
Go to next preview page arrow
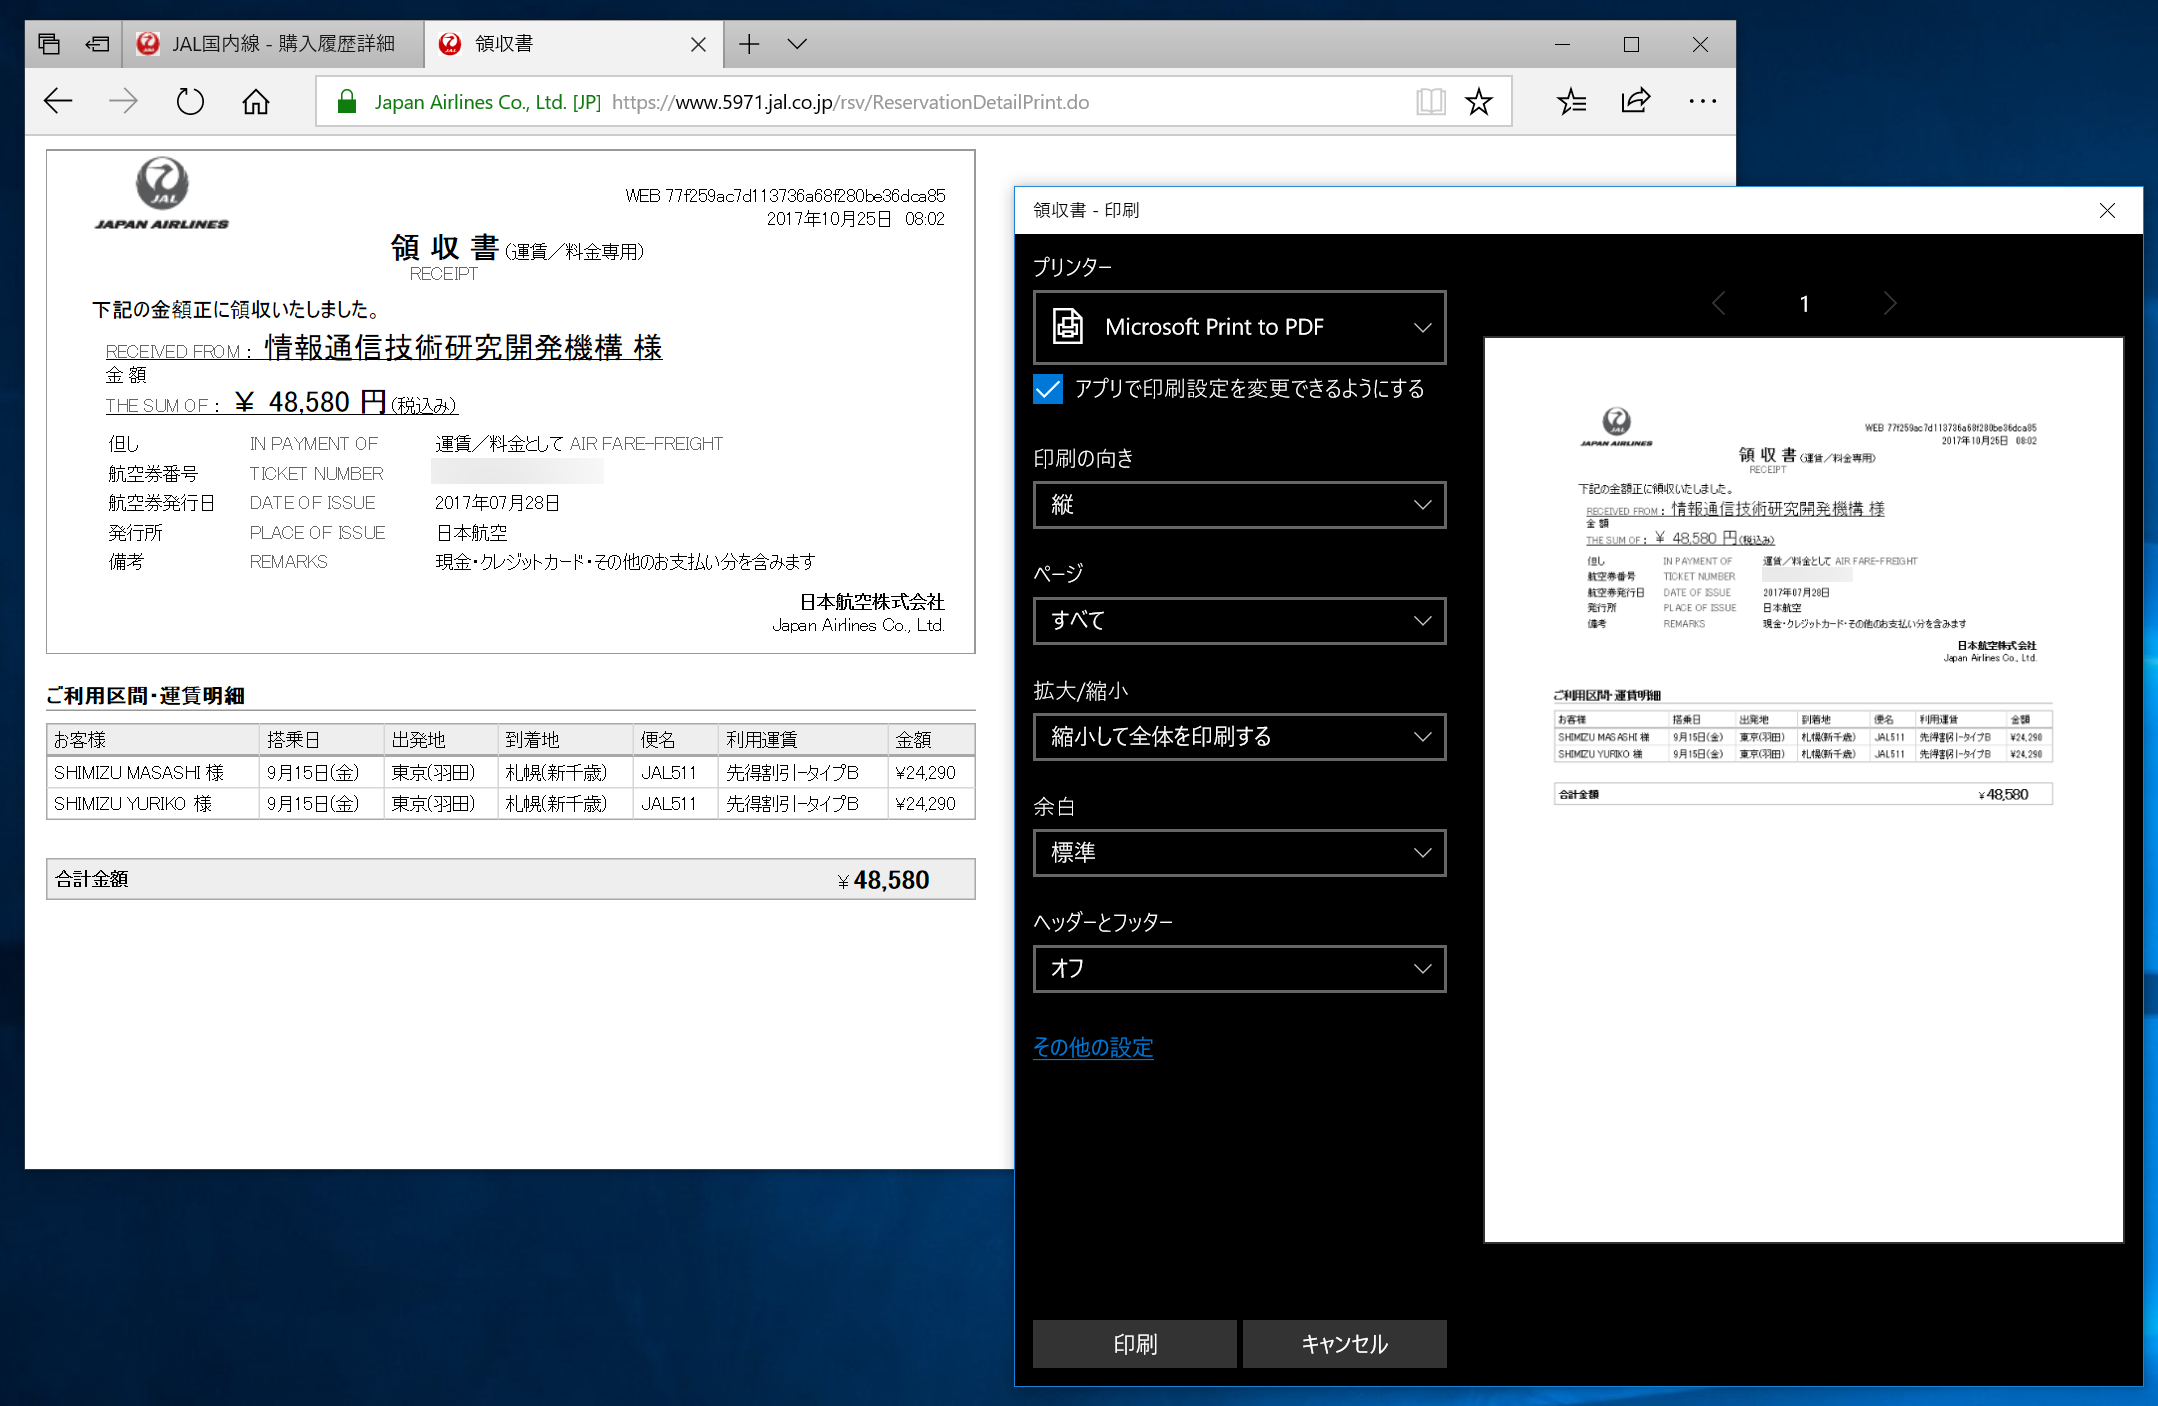[x=1889, y=303]
